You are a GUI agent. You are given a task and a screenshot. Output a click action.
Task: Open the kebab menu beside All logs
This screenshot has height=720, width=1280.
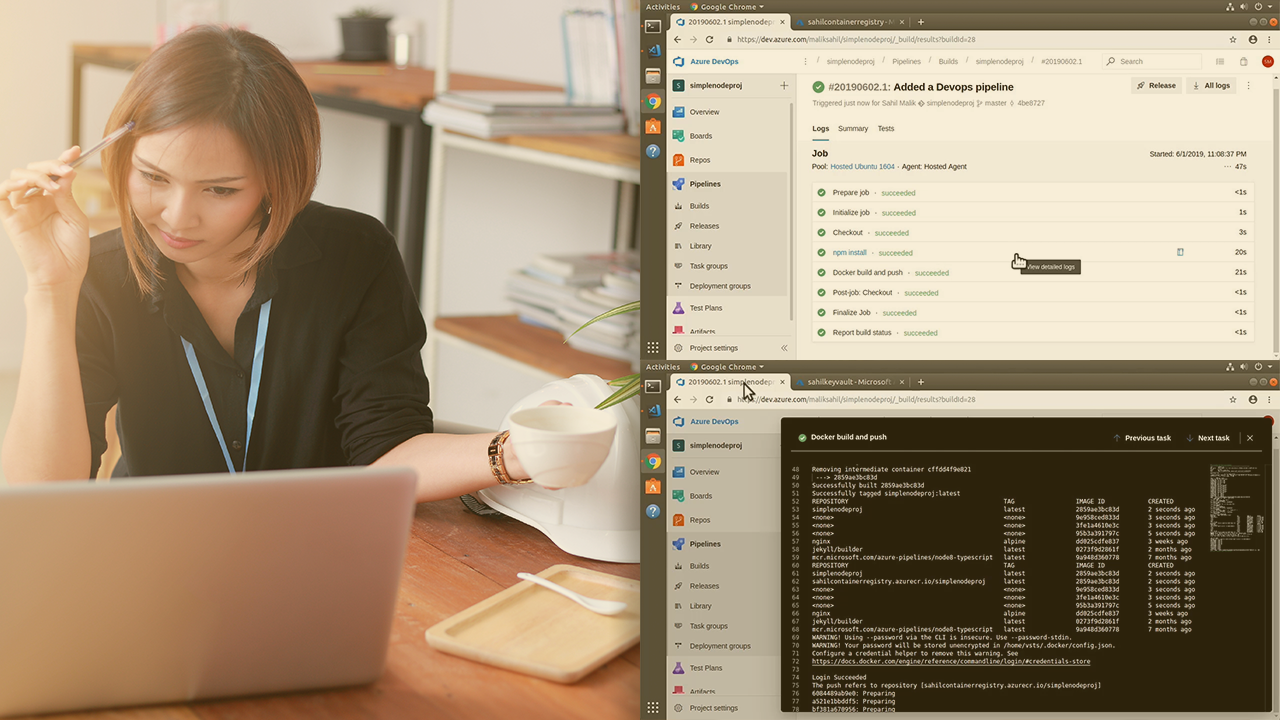(x=1248, y=86)
